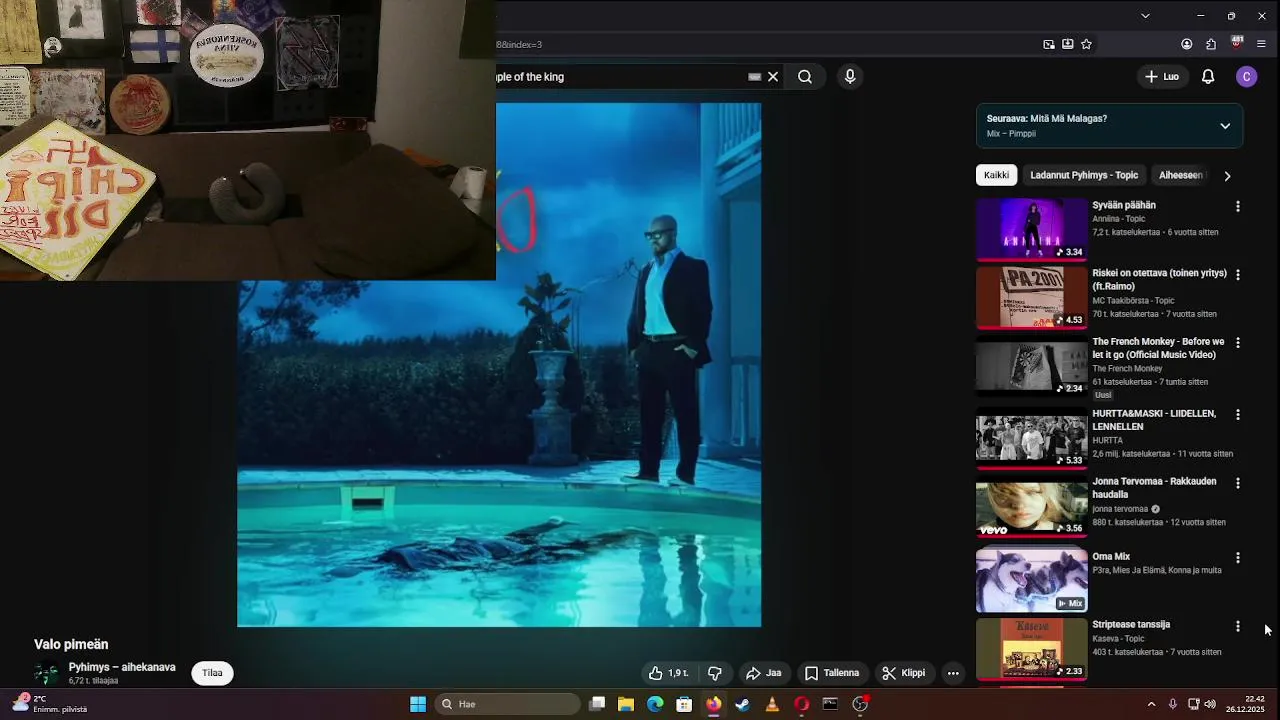Open Jonna Tervomaa Rakkauden haudalla title

click(x=1154, y=488)
